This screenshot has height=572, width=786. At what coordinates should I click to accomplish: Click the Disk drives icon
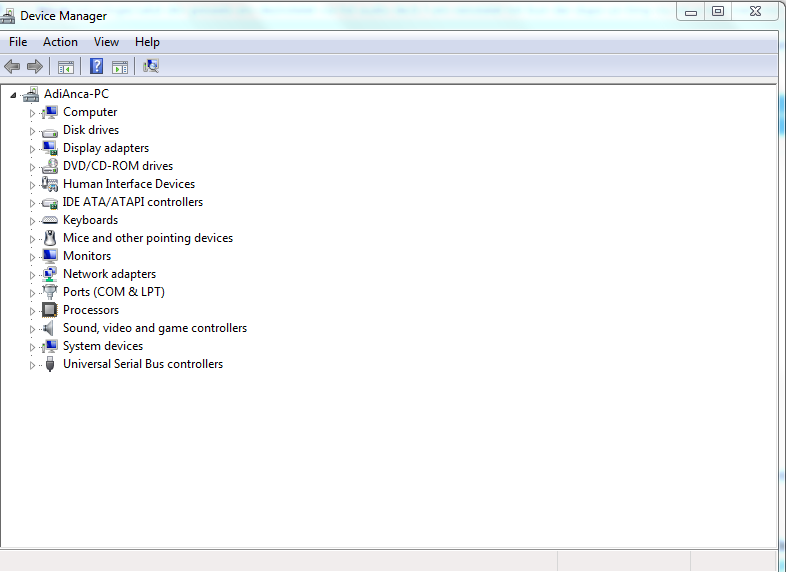50,131
